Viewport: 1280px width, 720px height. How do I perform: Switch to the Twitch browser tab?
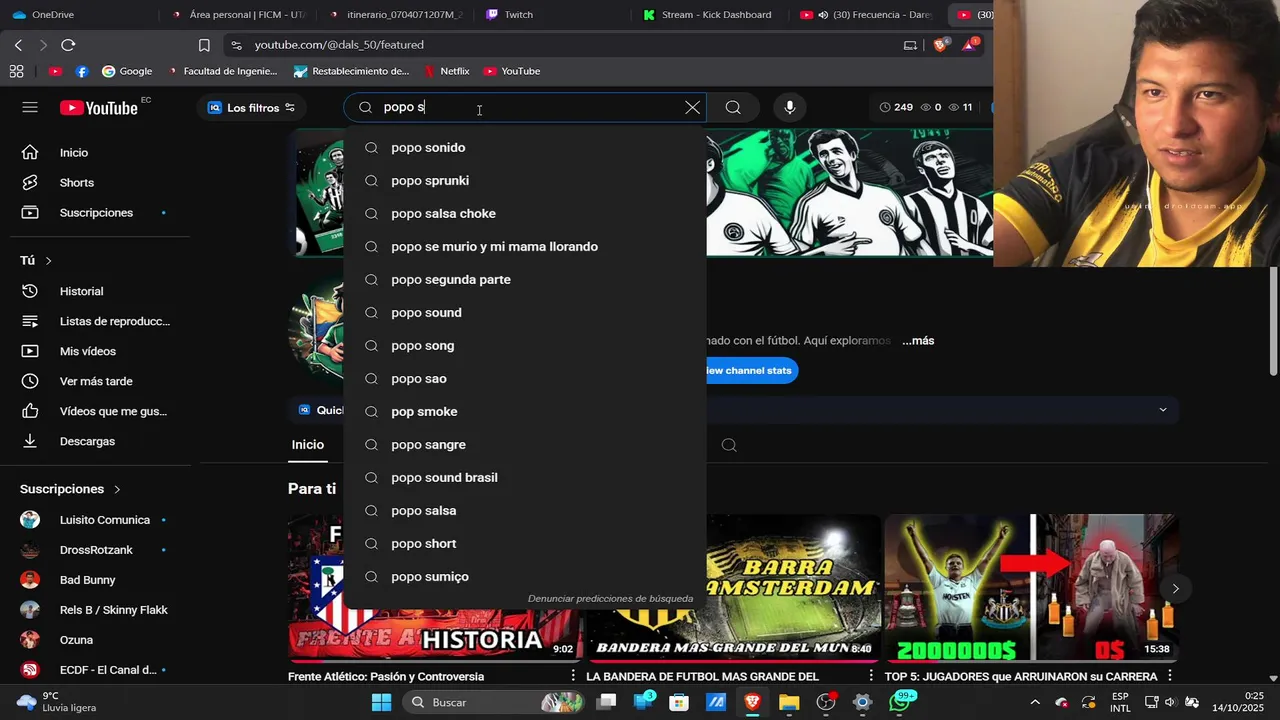click(x=518, y=15)
